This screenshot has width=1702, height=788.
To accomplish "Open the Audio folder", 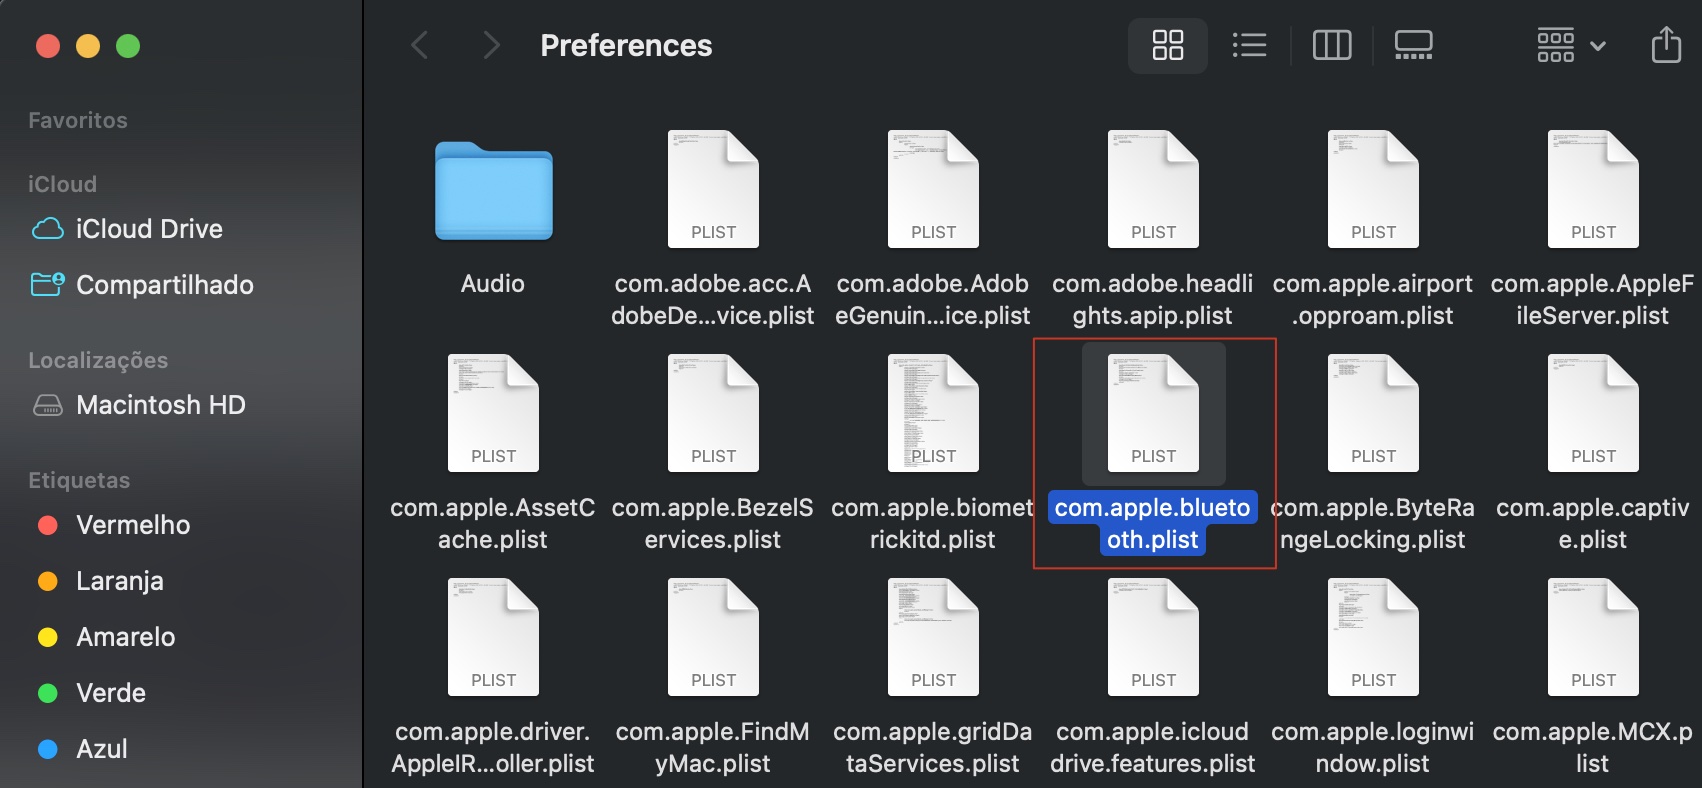I will pos(493,191).
